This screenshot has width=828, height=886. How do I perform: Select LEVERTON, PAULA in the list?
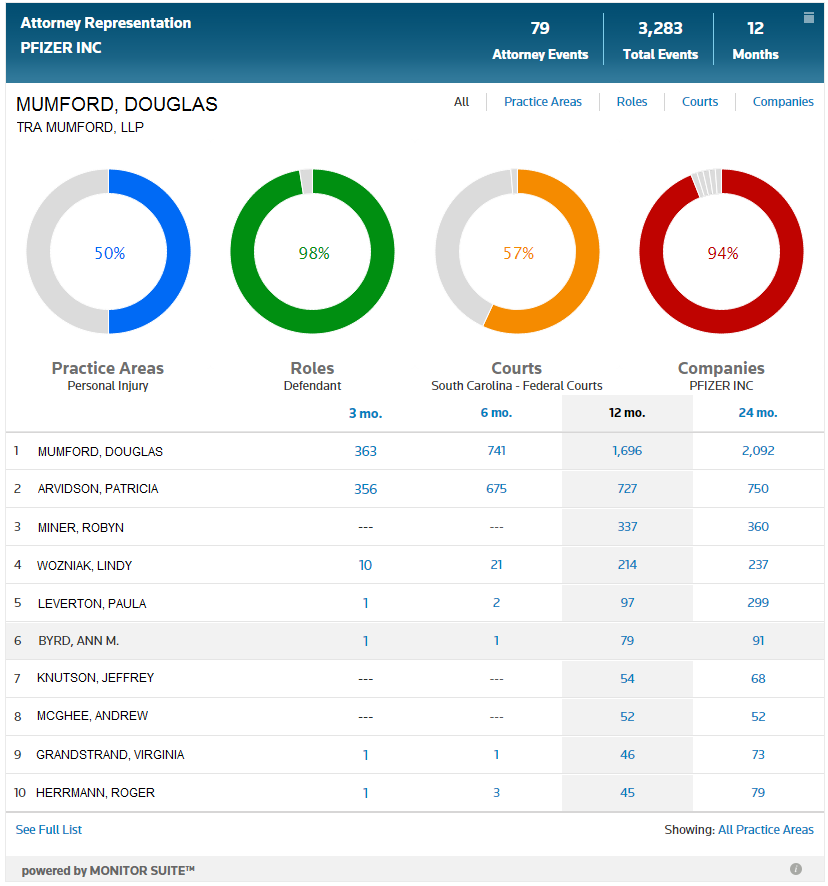pos(92,603)
